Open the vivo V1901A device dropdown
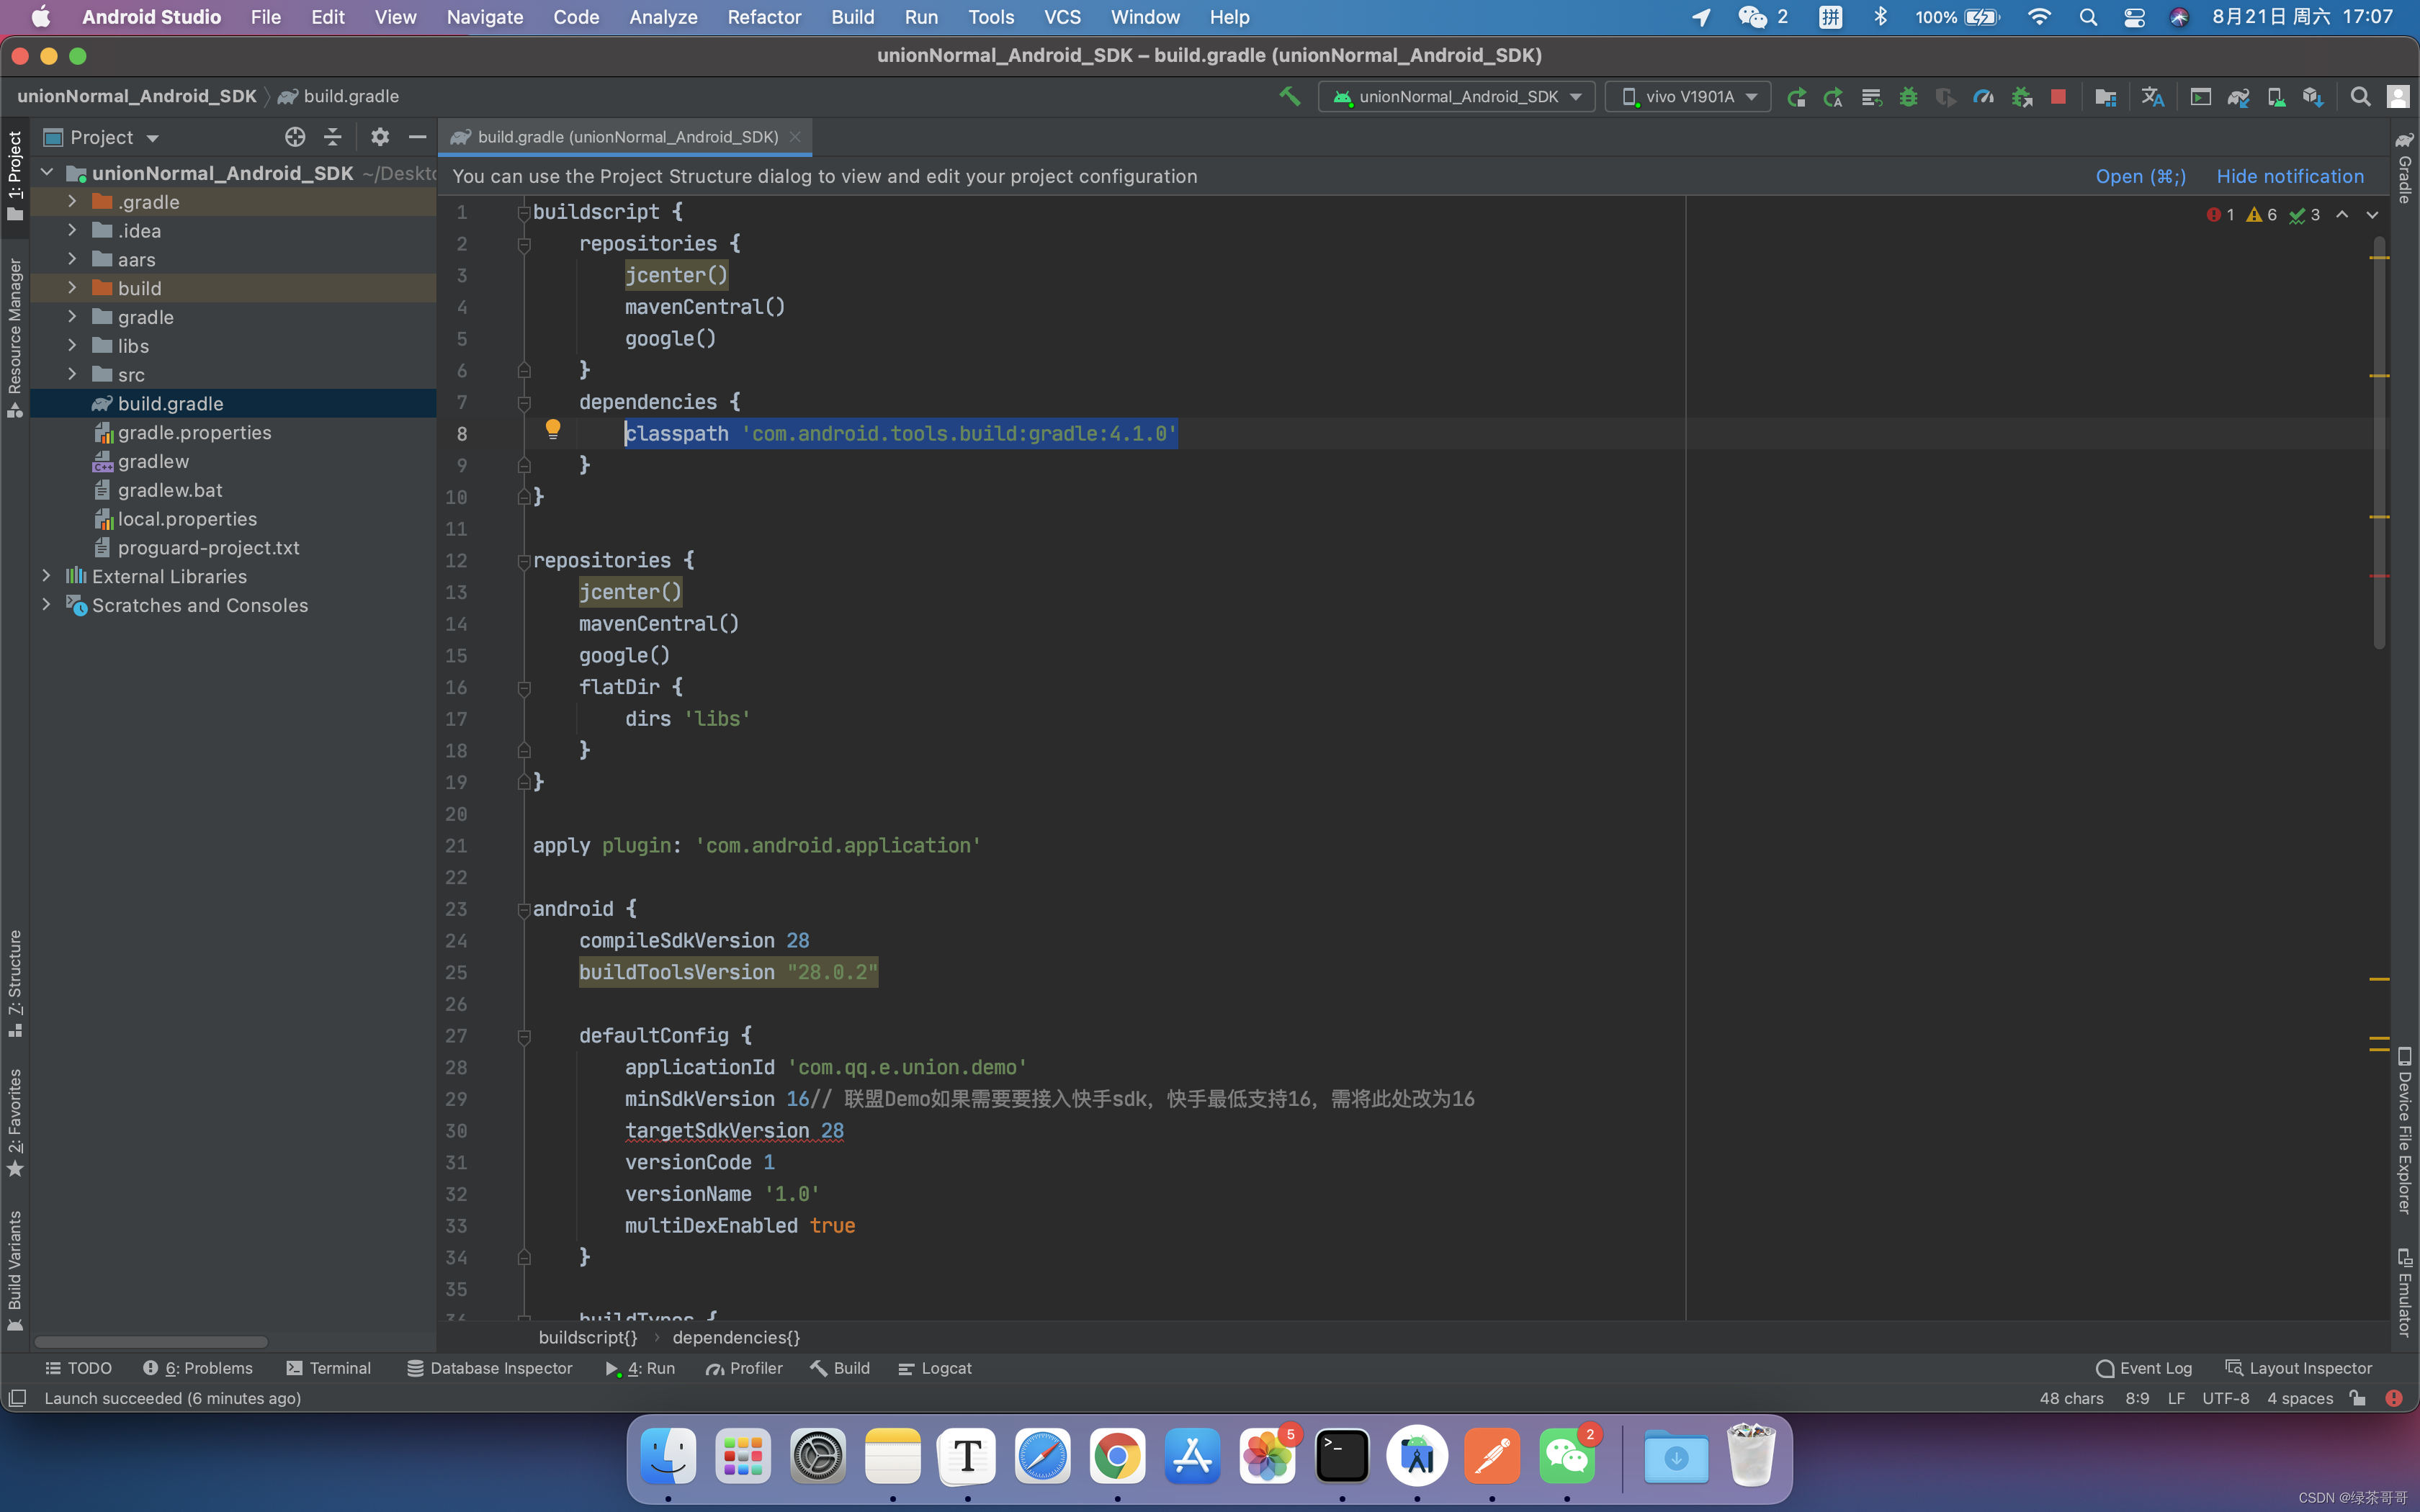The width and height of the screenshot is (2420, 1512). pos(1687,97)
